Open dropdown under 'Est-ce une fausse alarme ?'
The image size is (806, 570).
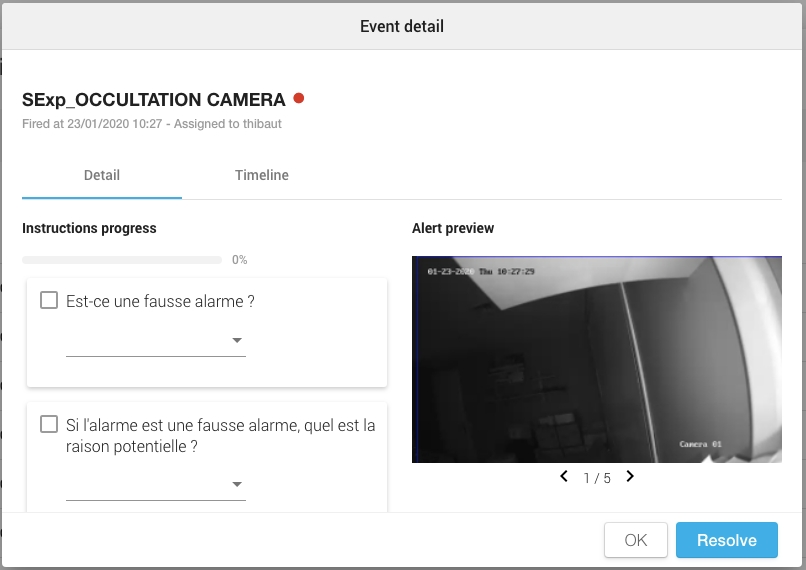pyautogui.click(x=155, y=341)
